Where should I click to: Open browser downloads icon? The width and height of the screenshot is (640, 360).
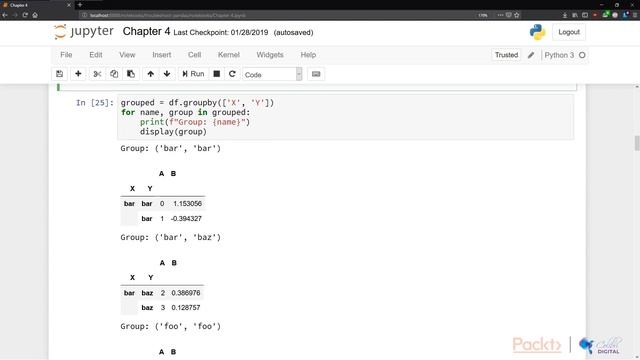tap(565, 15)
